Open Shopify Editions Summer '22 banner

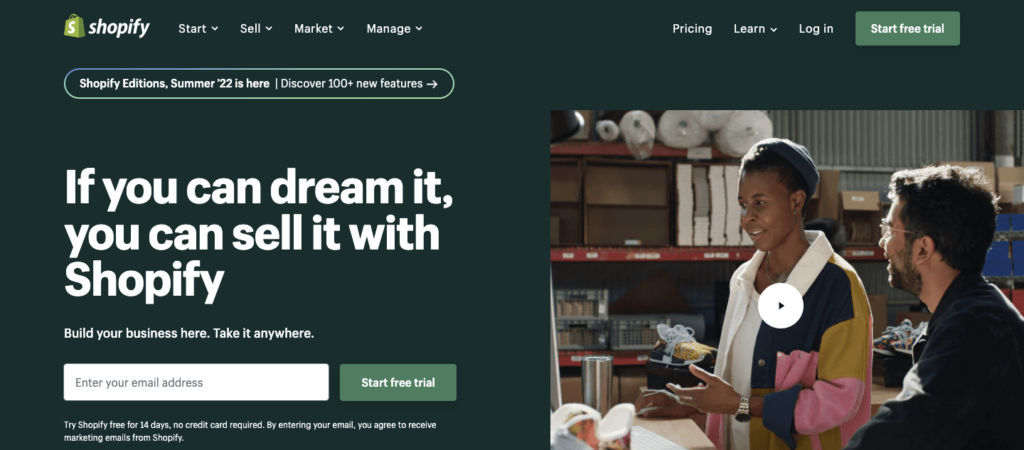259,84
